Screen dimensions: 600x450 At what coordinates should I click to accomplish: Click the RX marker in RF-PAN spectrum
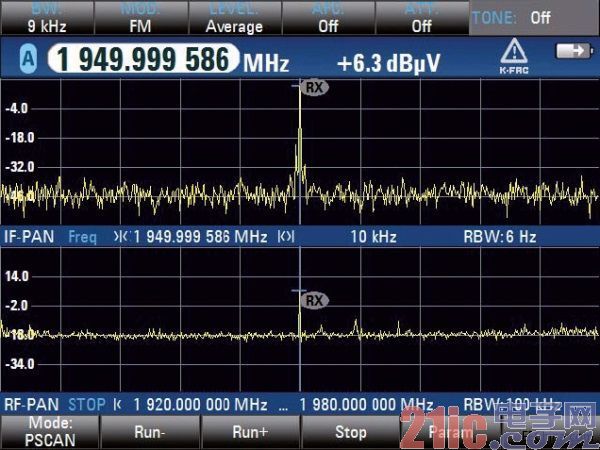pyautogui.click(x=315, y=300)
